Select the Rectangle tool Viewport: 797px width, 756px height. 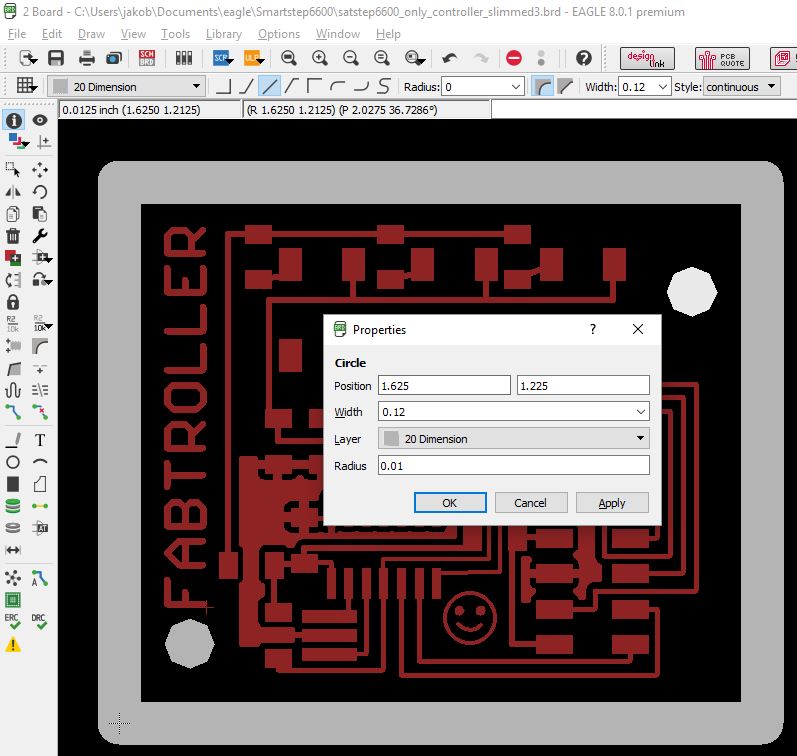click(13, 484)
